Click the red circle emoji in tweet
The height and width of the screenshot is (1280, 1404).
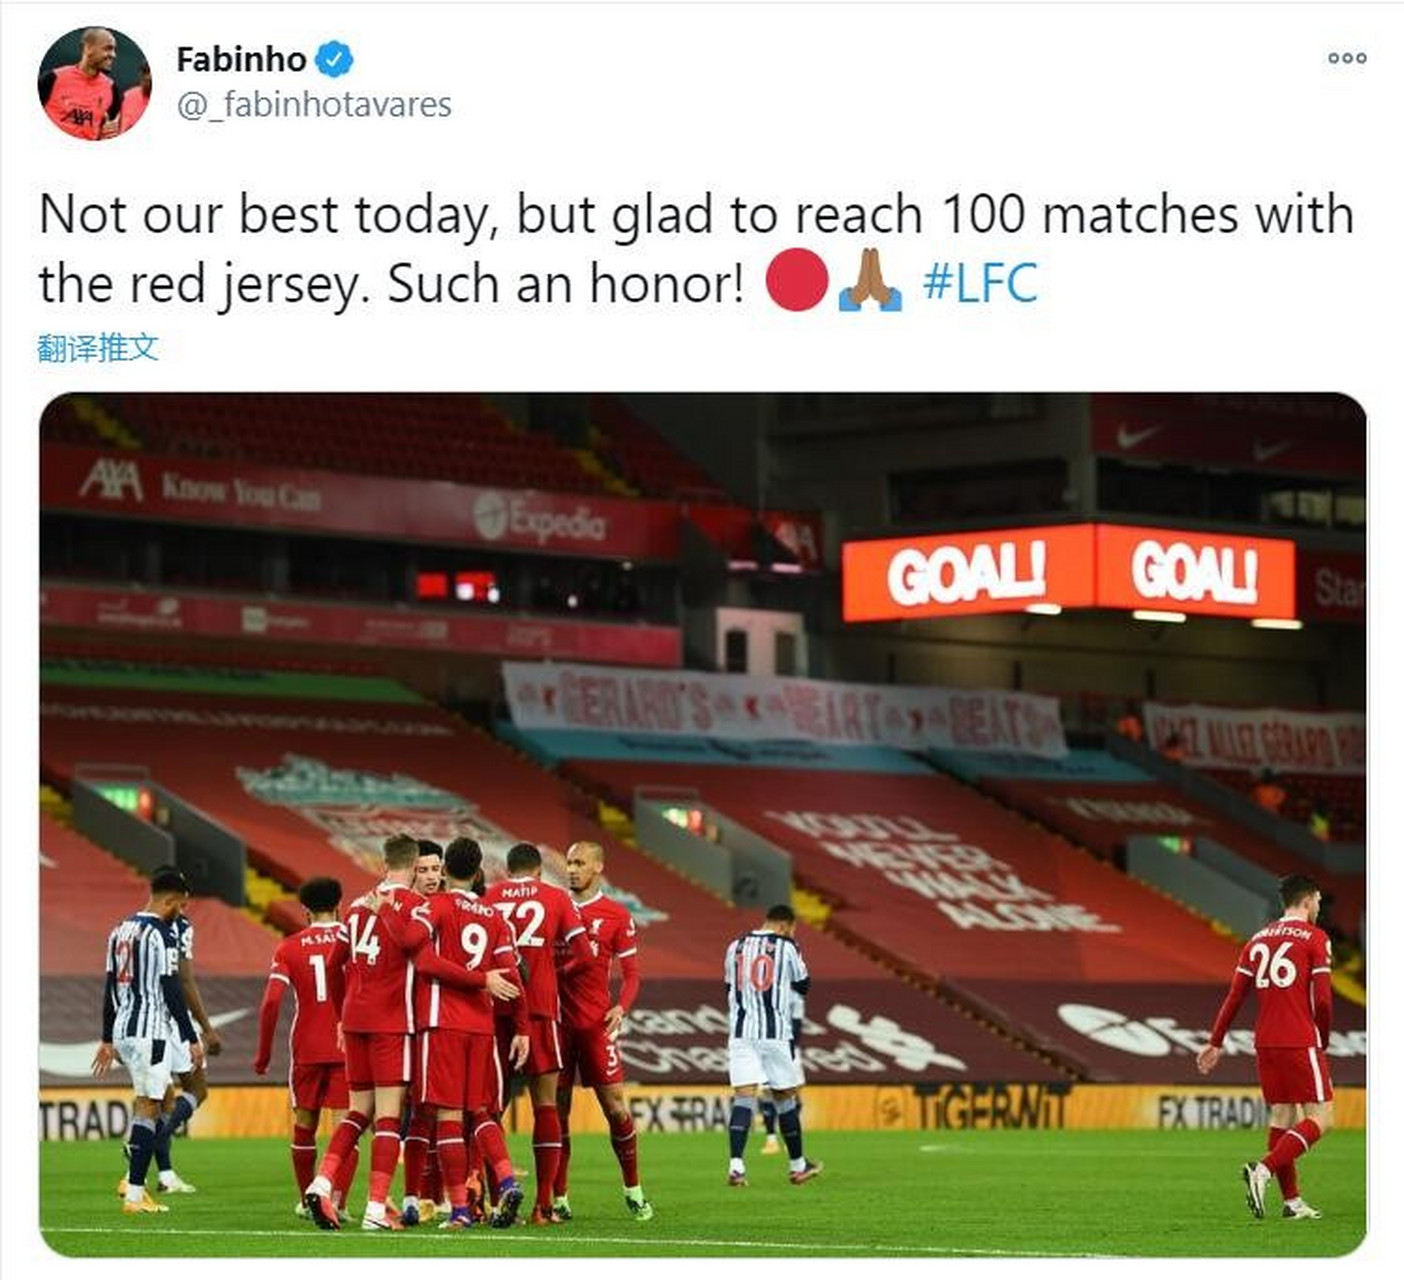[x=797, y=282]
